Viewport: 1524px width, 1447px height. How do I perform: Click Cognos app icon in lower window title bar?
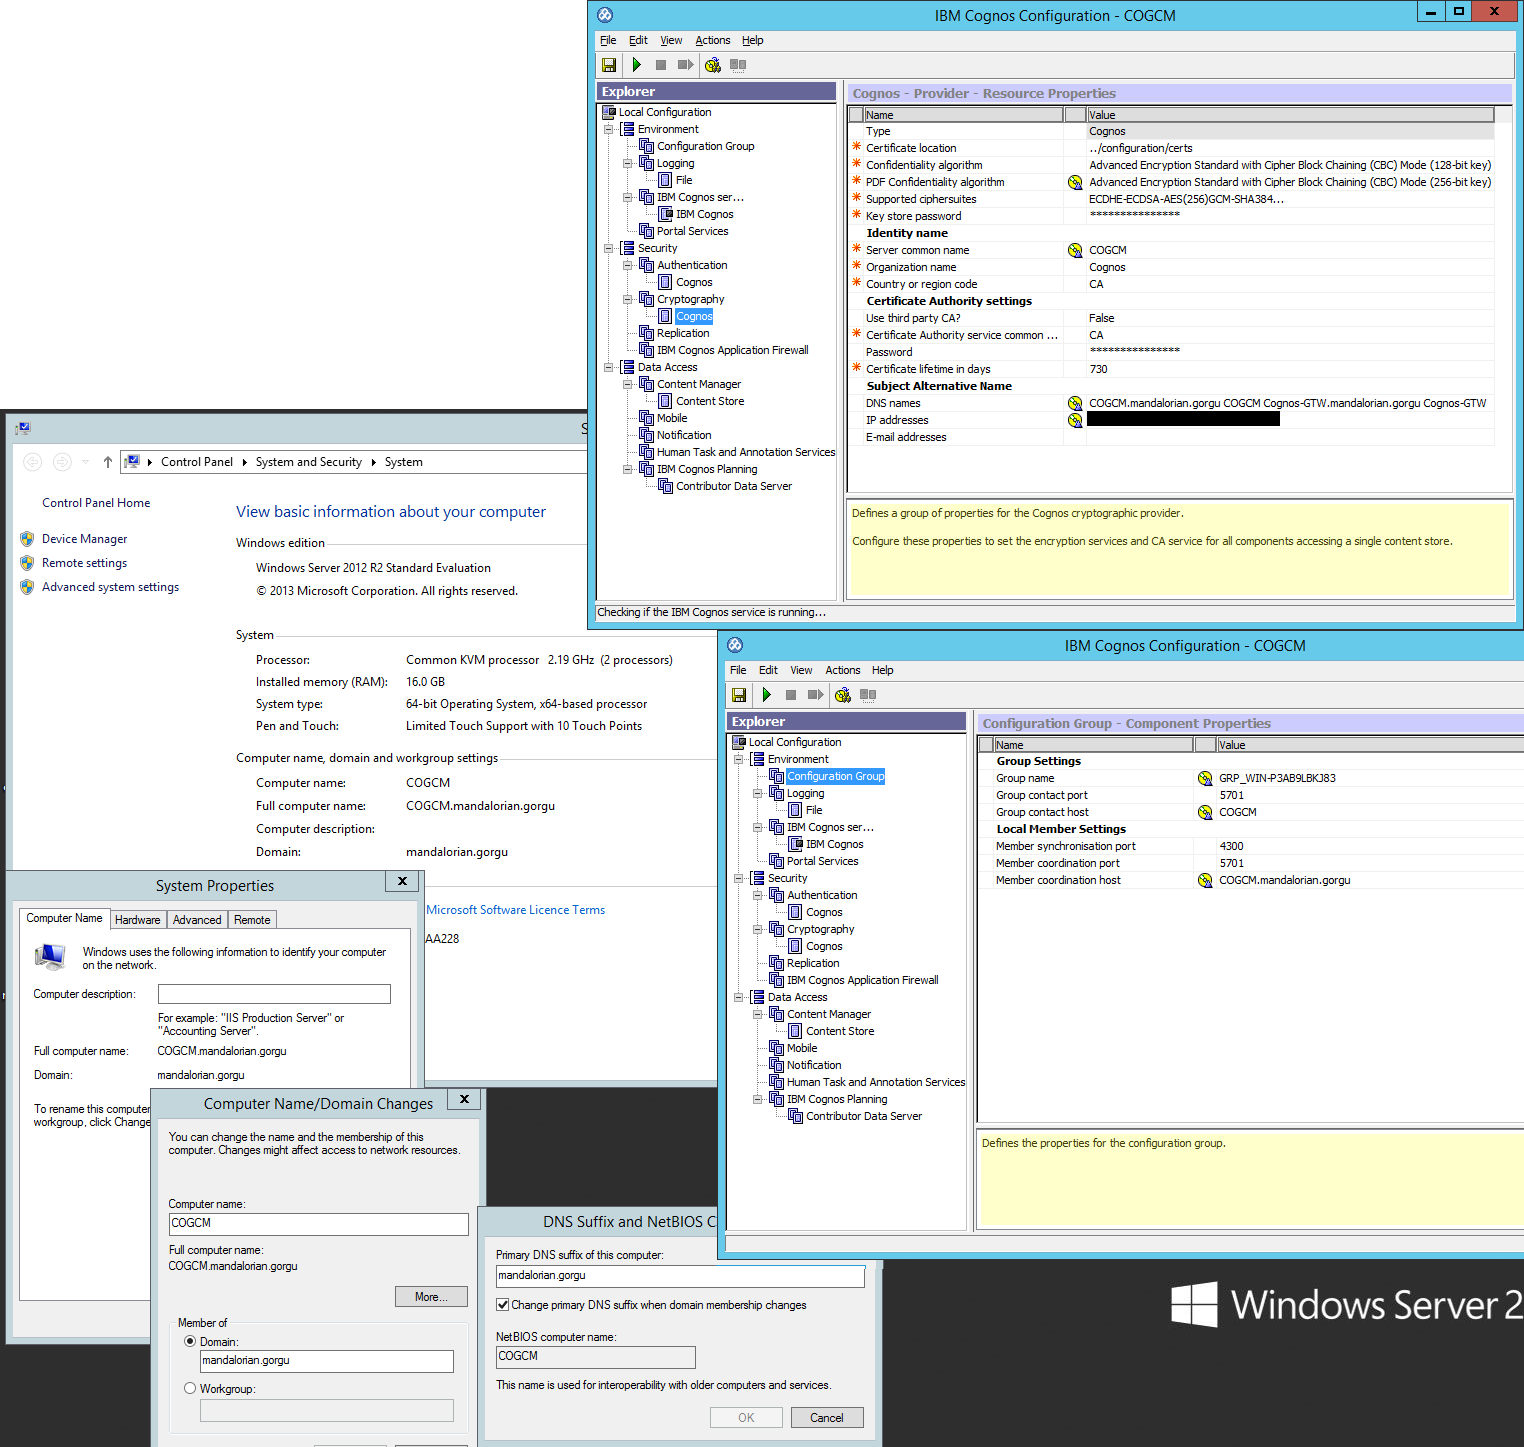click(x=735, y=645)
